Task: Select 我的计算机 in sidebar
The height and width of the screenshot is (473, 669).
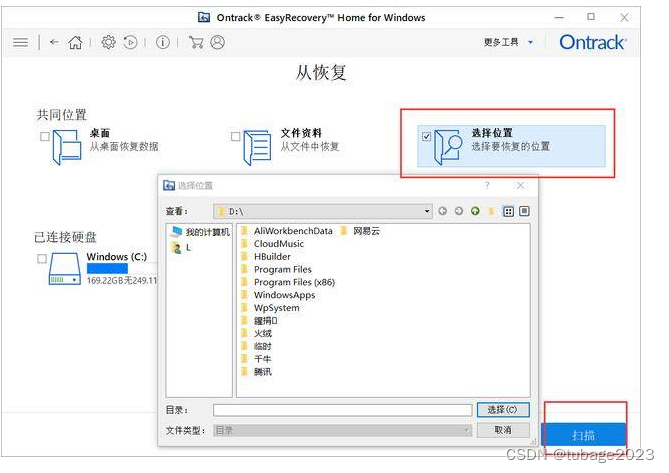Action: coord(200,232)
